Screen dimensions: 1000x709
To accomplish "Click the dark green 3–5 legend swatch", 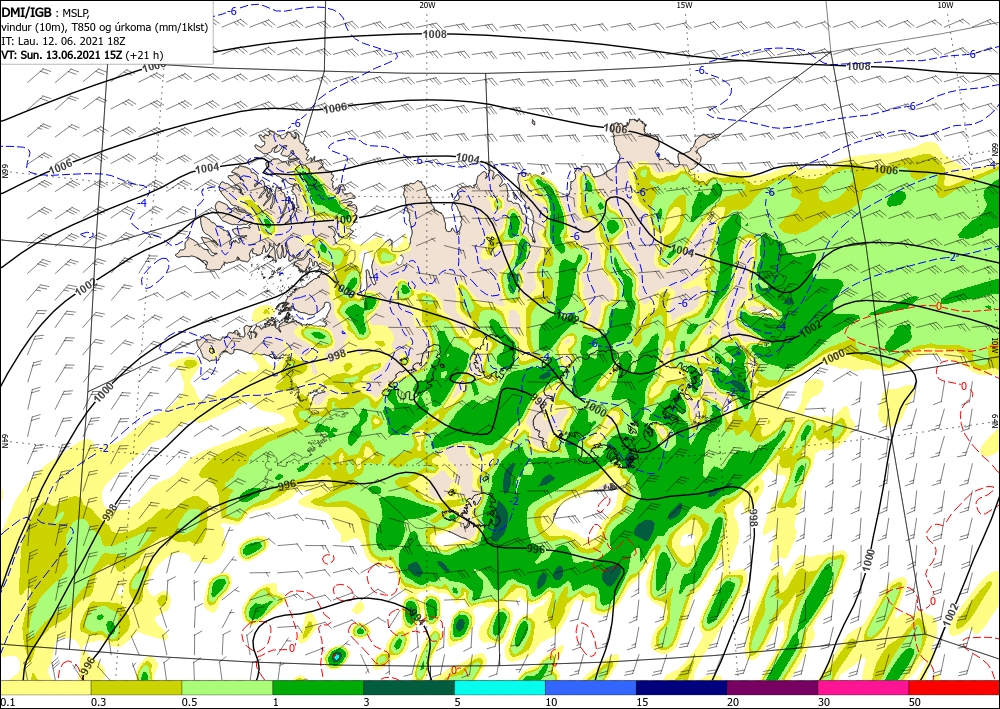I will (409, 687).
